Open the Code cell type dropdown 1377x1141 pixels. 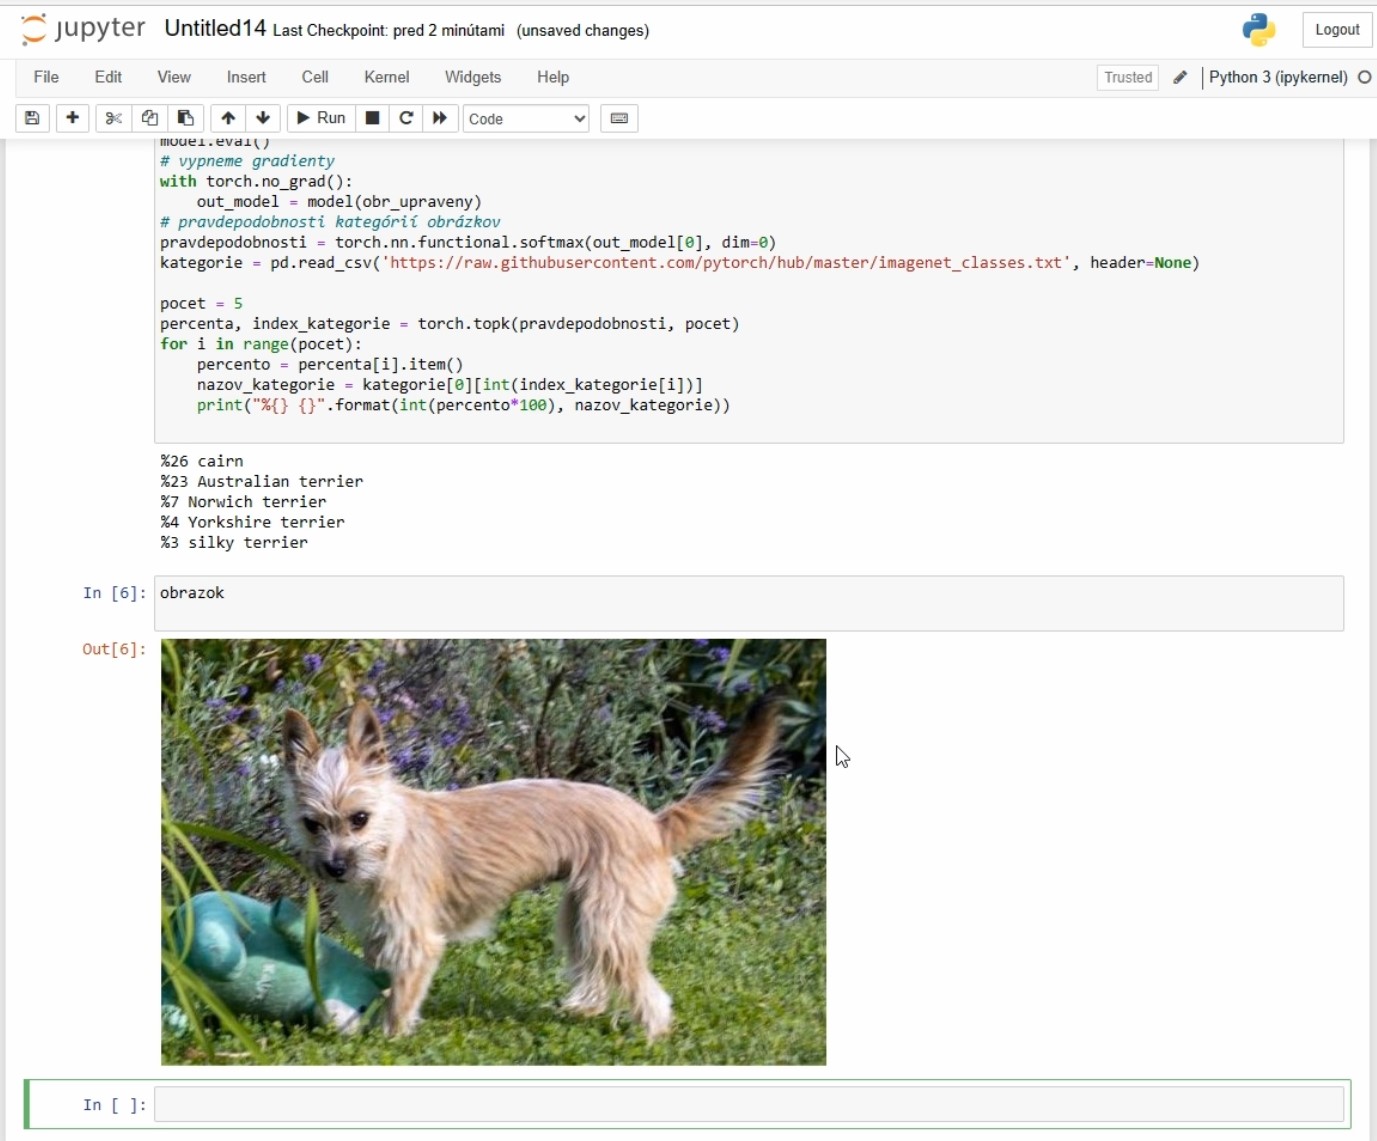tap(526, 118)
